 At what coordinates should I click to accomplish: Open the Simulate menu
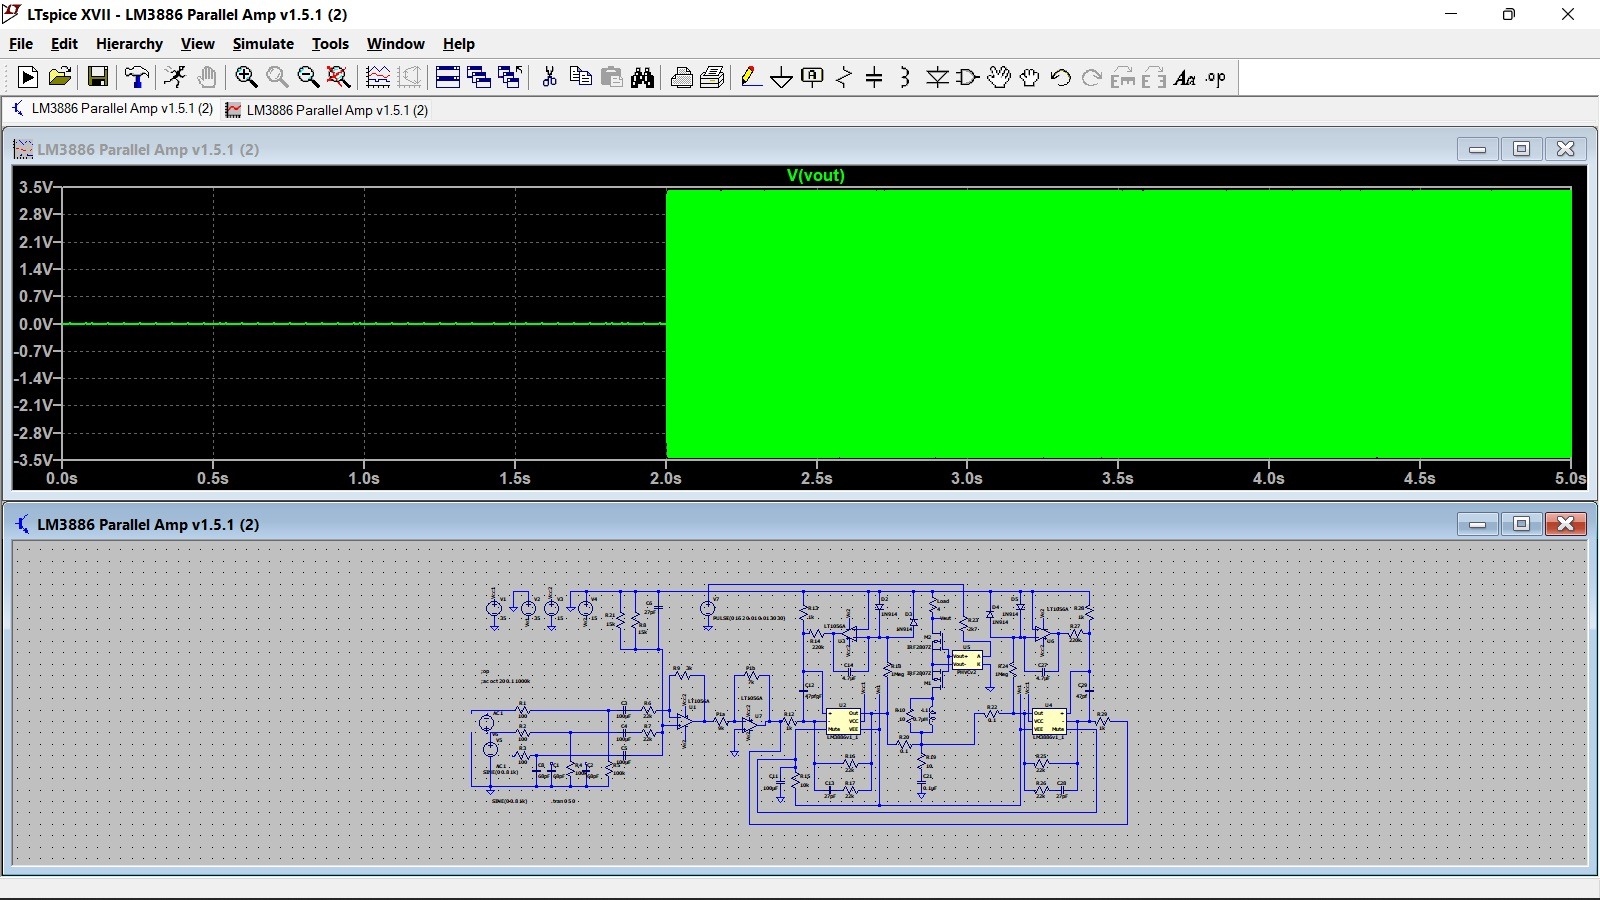pos(263,44)
